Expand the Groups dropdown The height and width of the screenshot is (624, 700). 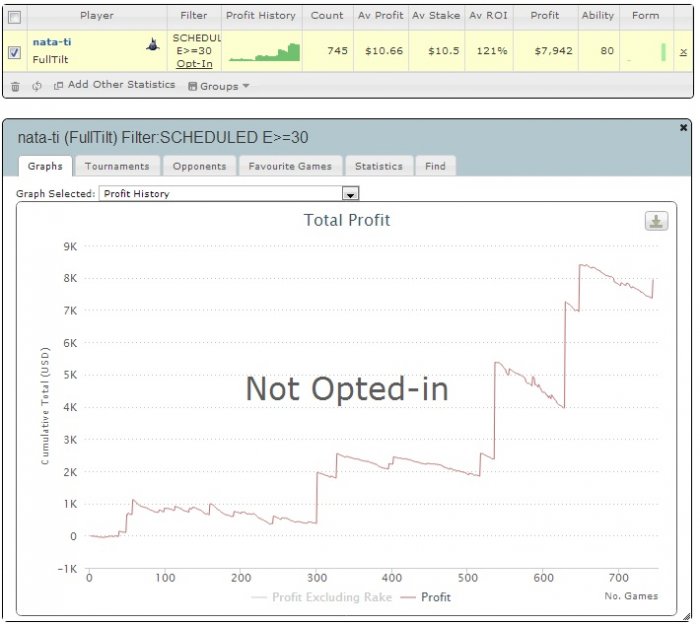(x=218, y=86)
